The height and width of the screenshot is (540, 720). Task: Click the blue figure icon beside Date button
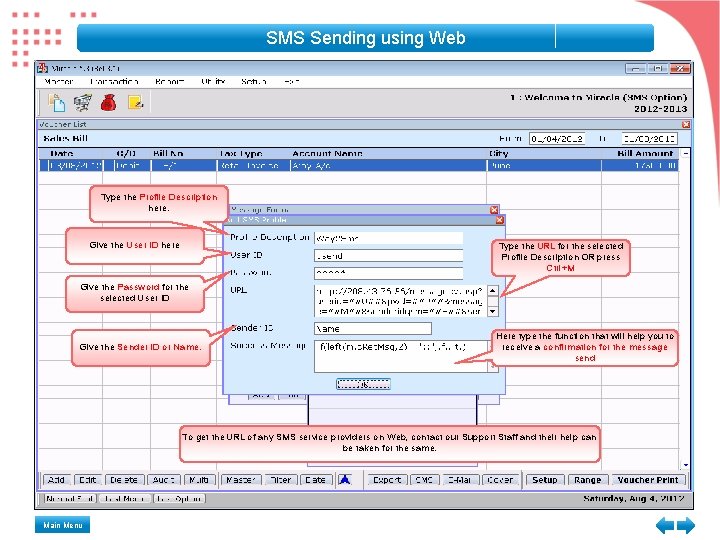coord(345,480)
